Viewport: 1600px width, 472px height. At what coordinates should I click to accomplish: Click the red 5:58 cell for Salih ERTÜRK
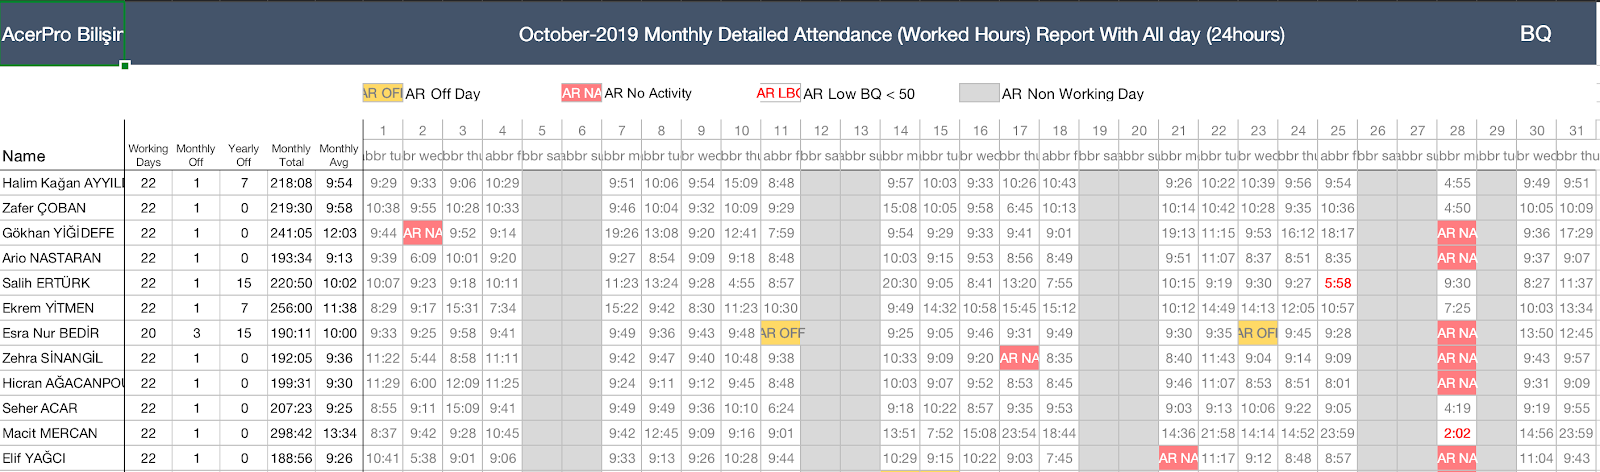click(x=1337, y=283)
